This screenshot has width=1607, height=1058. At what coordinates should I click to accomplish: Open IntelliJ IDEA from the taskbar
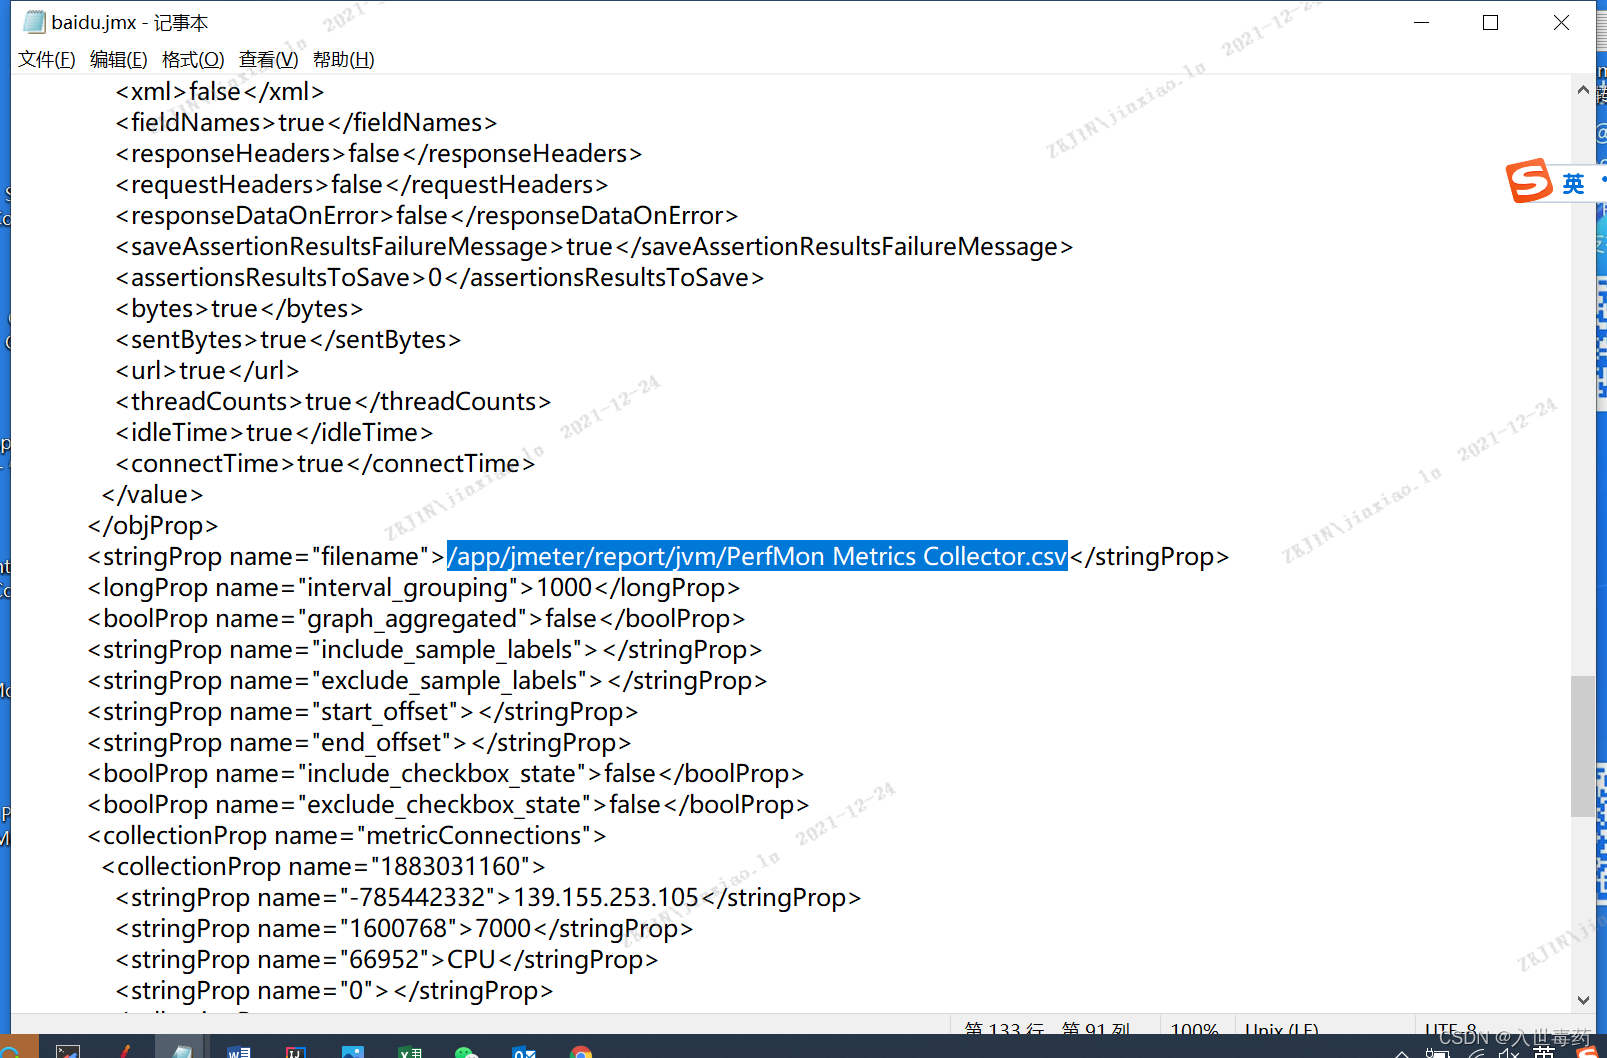click(x=296, y=1051)
